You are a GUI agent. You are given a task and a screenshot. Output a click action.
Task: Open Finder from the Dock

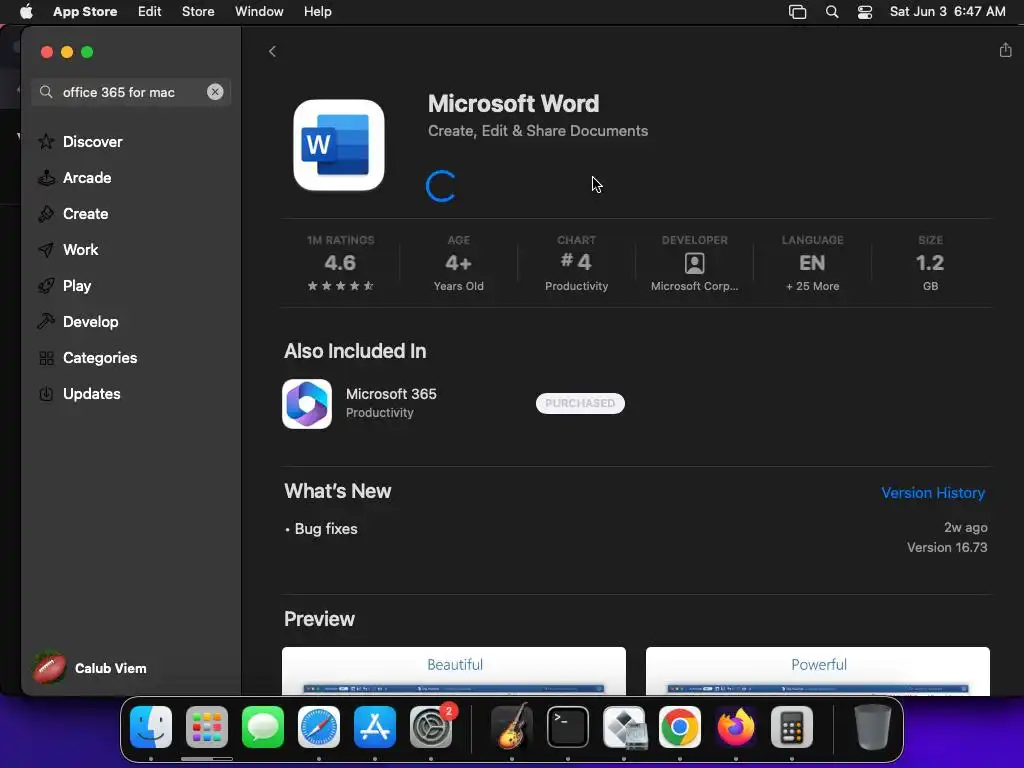151,727
